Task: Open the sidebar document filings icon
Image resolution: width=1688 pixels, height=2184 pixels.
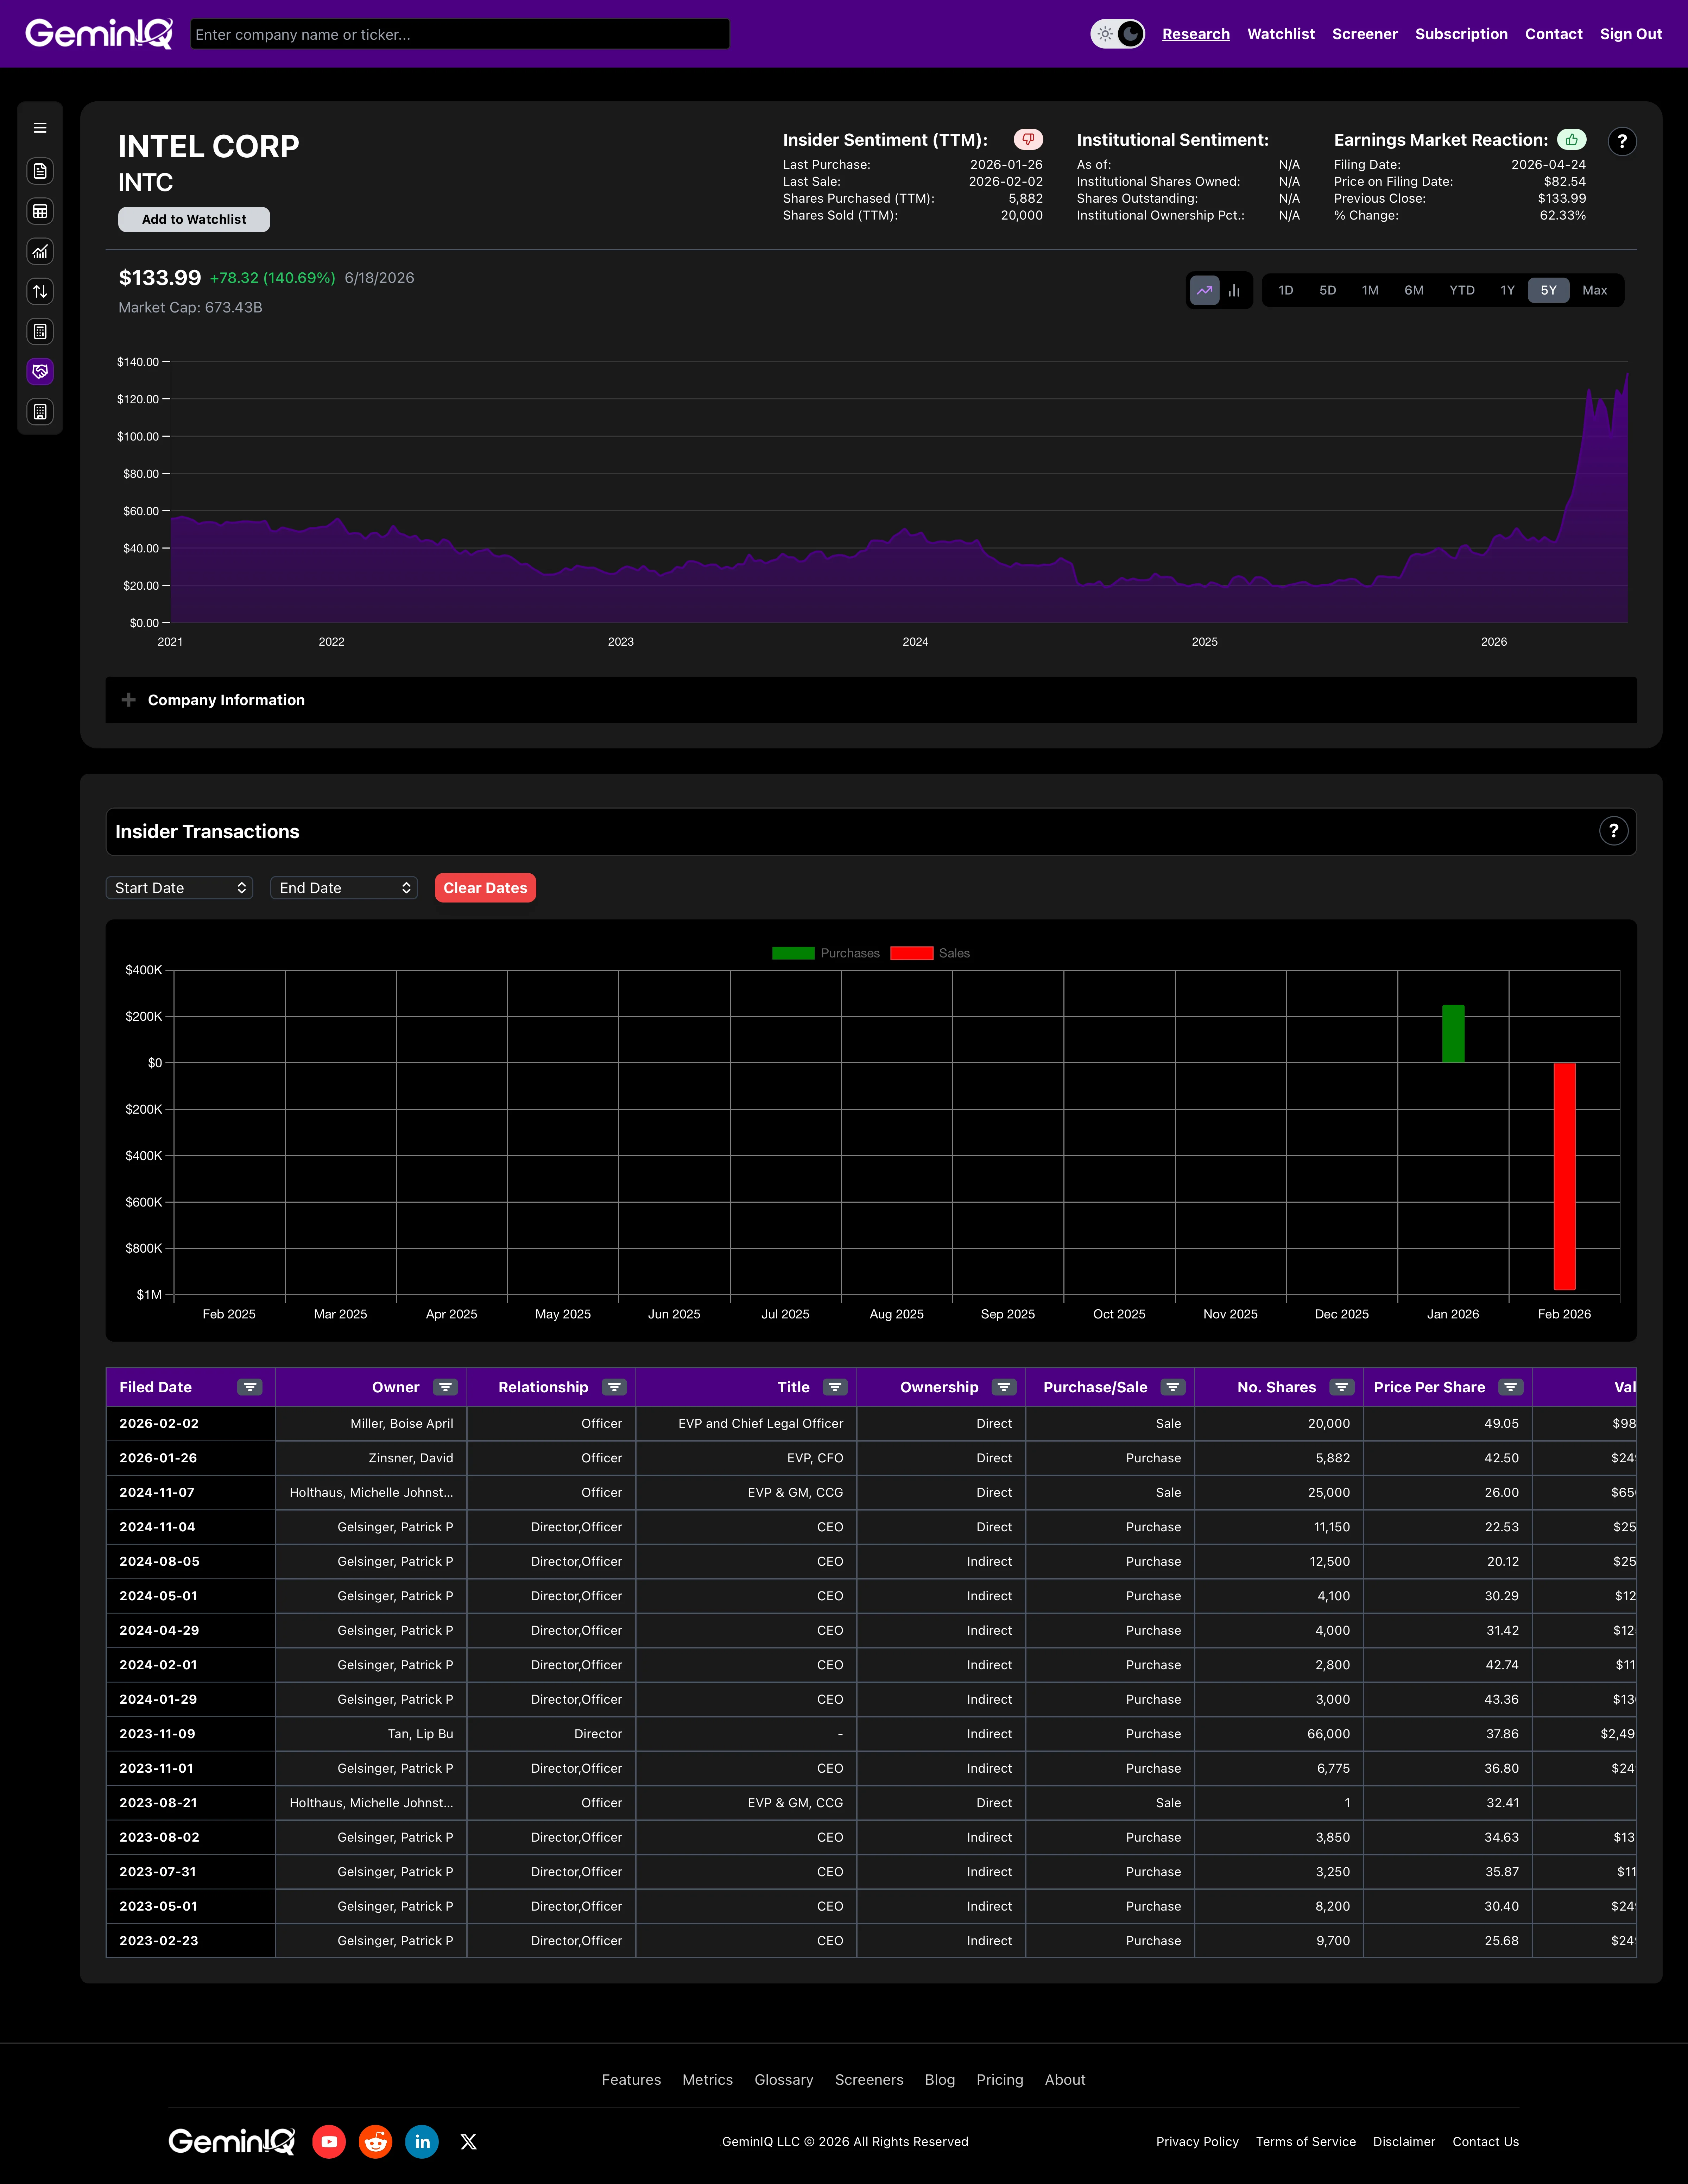Action: pyautogui.click(x=40, y=171)
